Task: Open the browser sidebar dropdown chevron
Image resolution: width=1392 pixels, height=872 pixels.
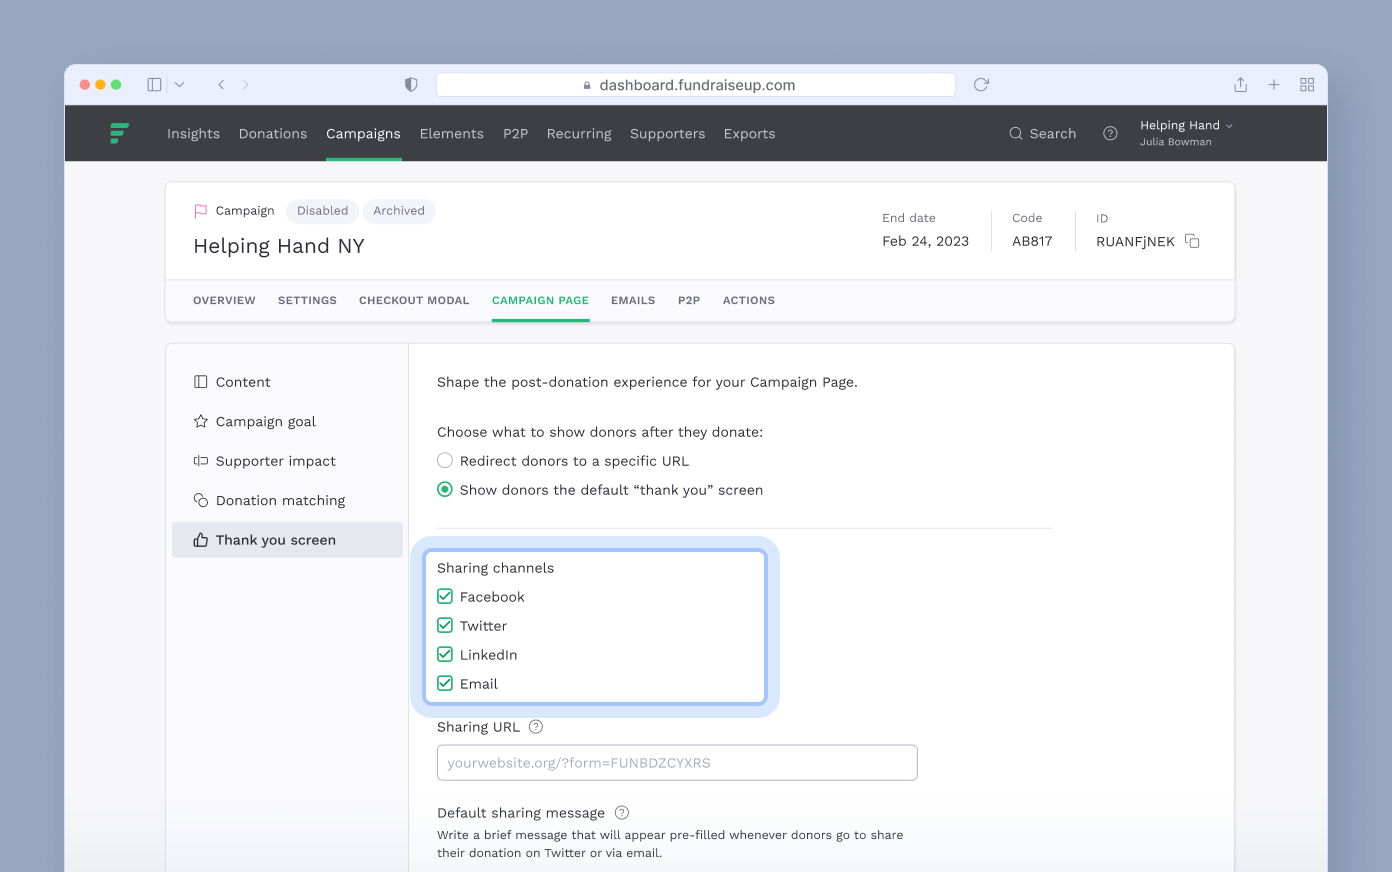Action: click(179, 84)
